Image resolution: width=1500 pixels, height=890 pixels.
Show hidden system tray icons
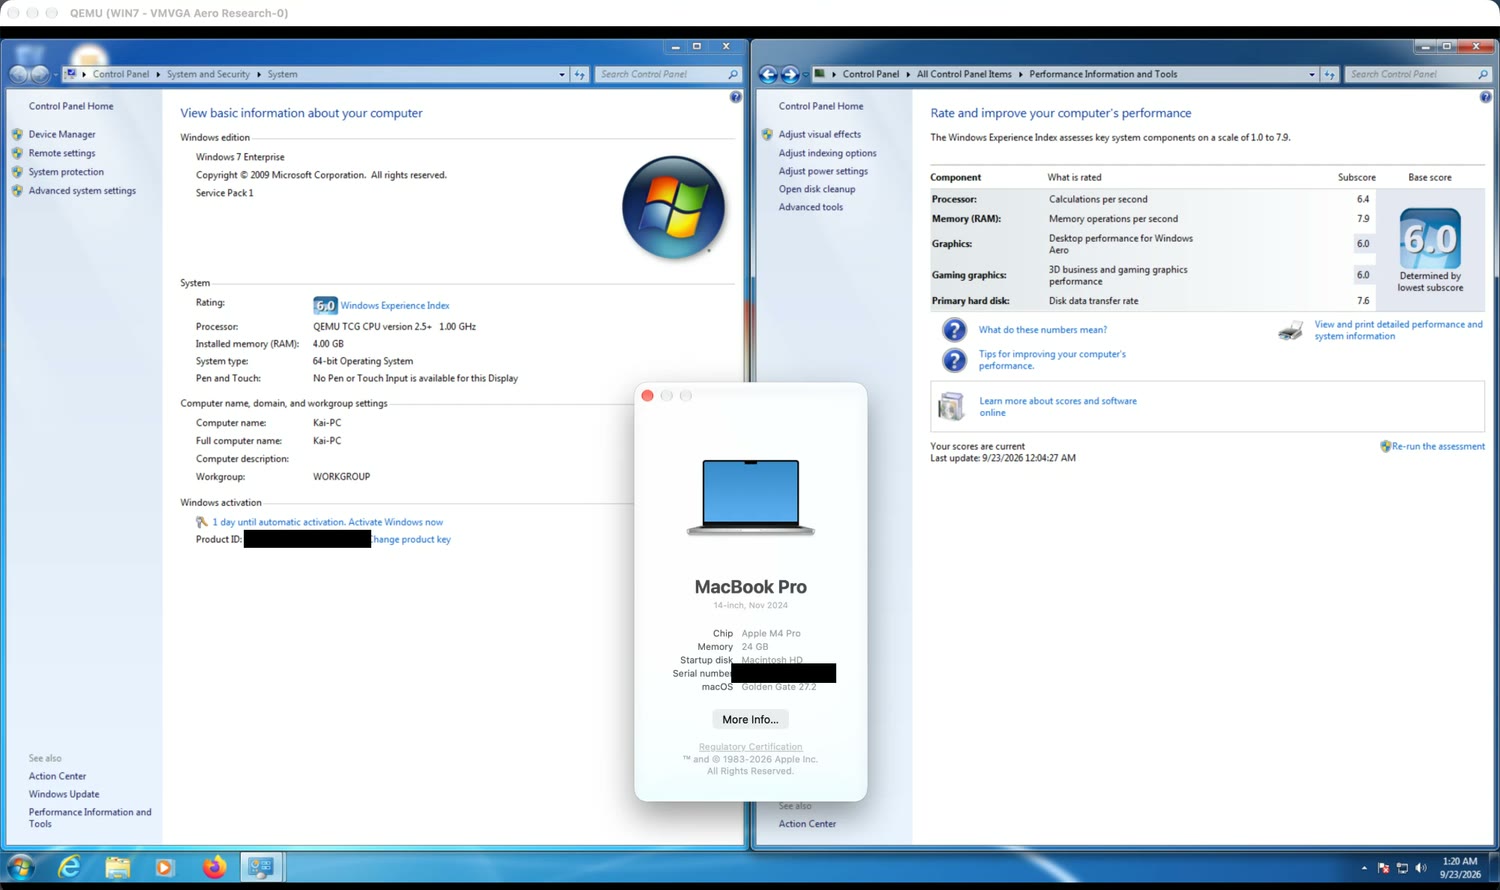[1364, 868]
